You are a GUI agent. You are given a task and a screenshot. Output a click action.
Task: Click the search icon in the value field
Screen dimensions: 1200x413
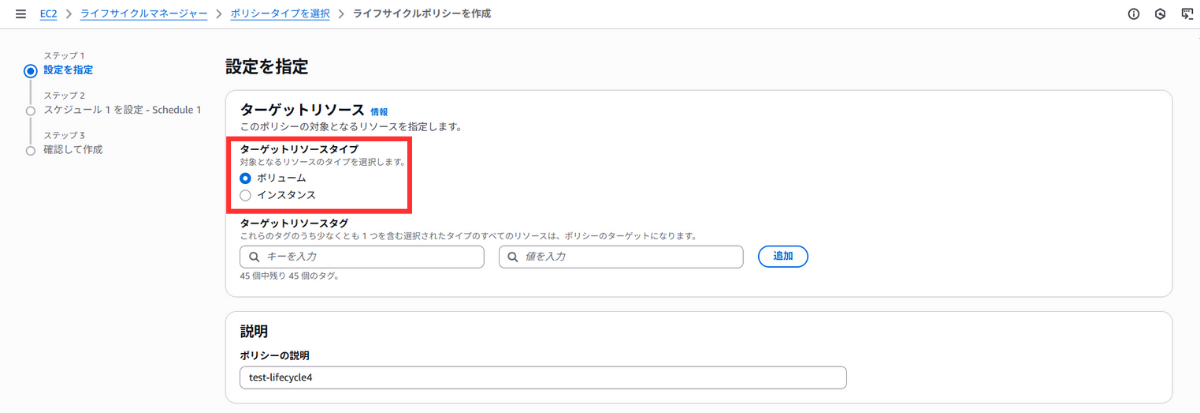pyautogui.click(x=513, y=257)
